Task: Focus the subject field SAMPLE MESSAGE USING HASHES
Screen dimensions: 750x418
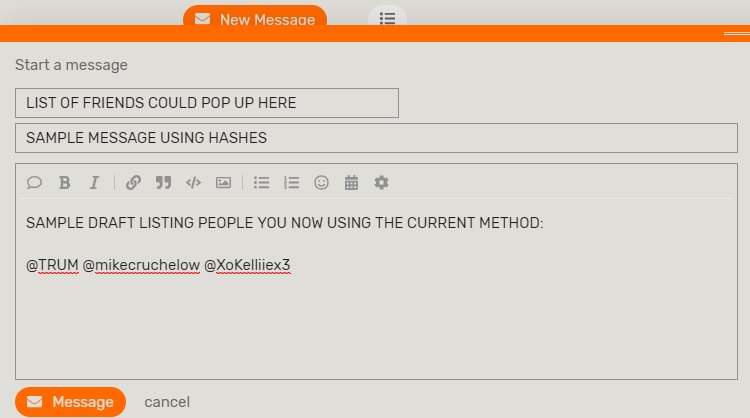Action: click(376, 138)
